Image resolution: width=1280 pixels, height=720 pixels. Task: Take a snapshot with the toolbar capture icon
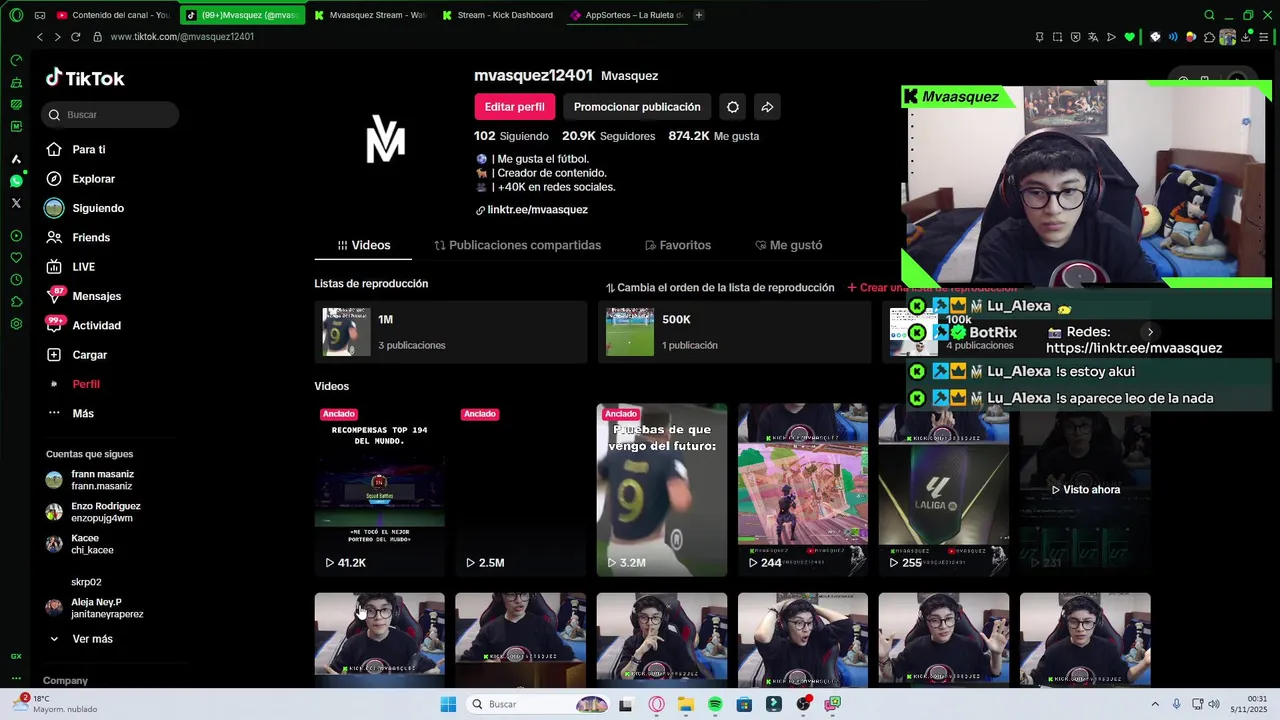pos(1057,37)
